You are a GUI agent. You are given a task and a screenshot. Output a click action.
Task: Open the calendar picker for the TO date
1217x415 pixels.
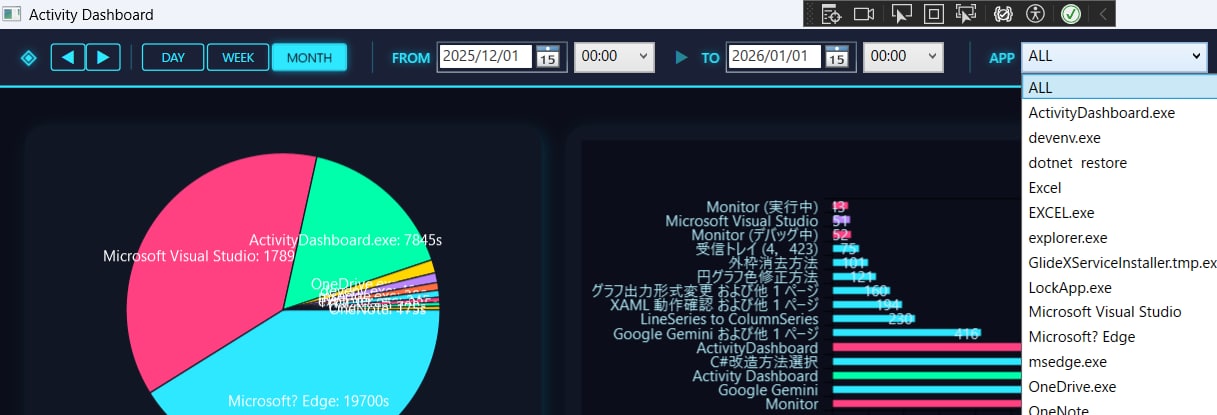coord(837,57)
